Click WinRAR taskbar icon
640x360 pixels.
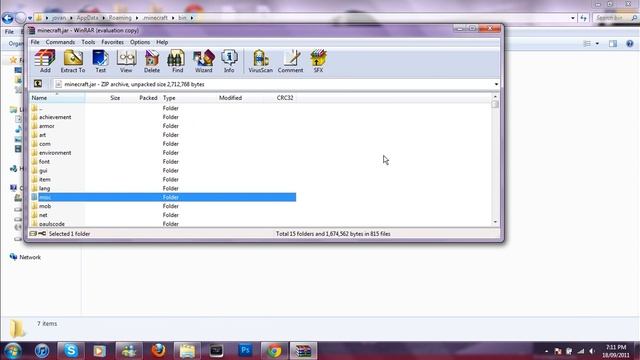(x=303, y=351)
